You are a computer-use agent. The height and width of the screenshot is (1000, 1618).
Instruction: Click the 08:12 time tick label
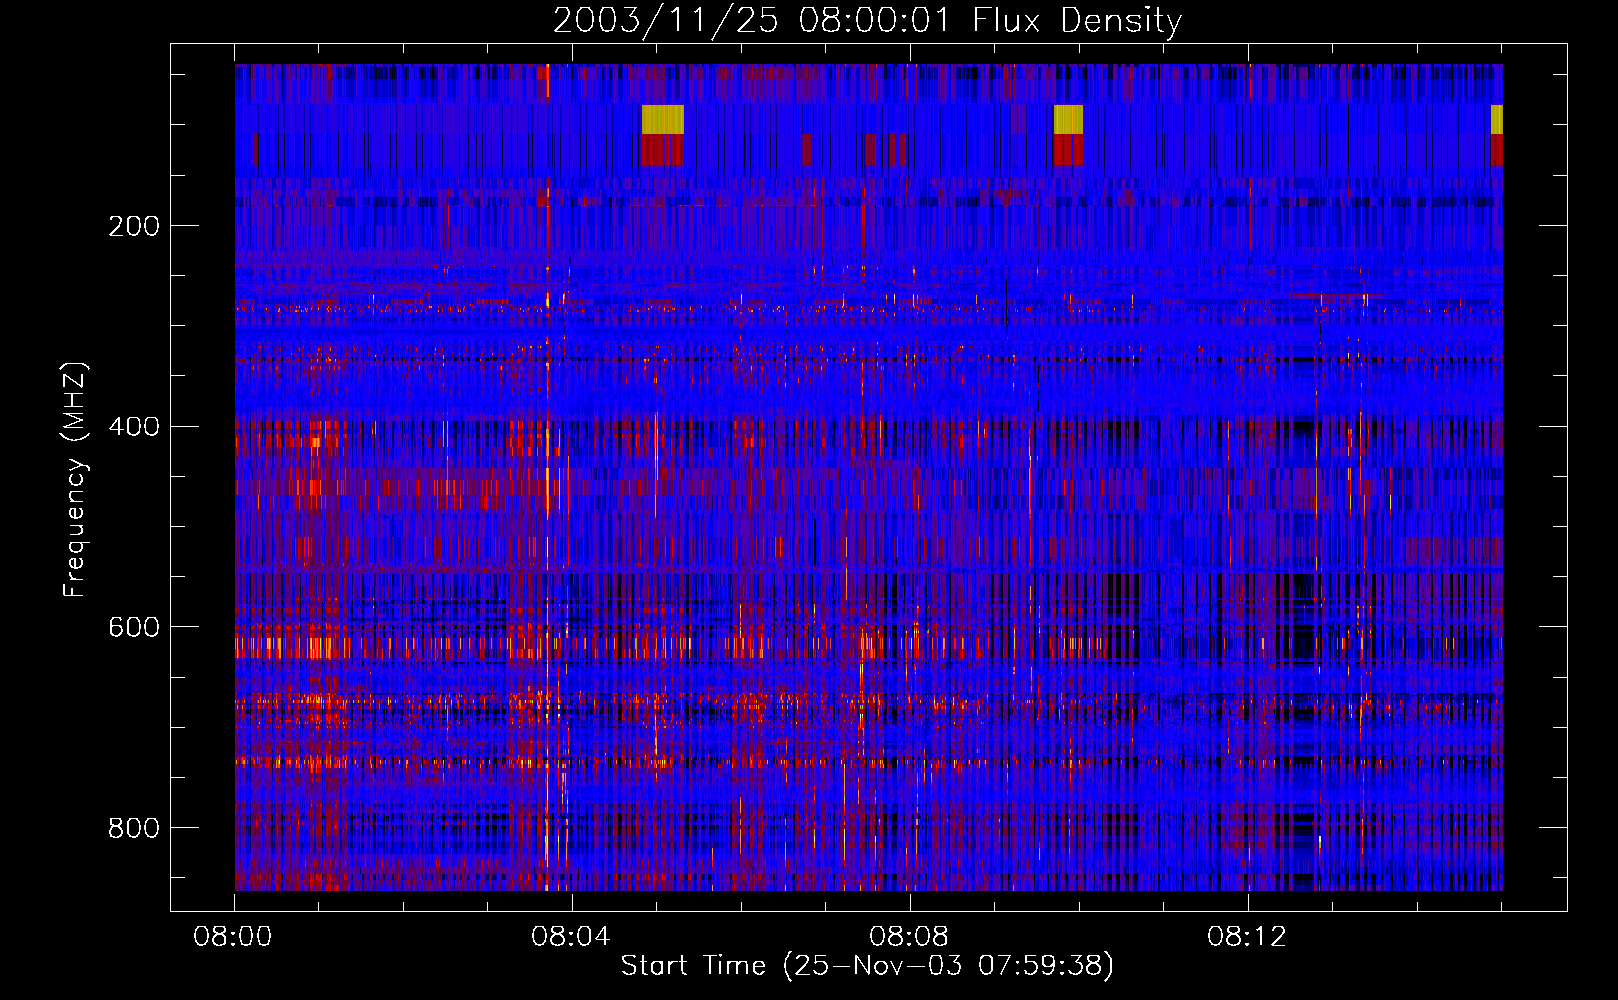pyautogui.click(x=1247, y=937)
